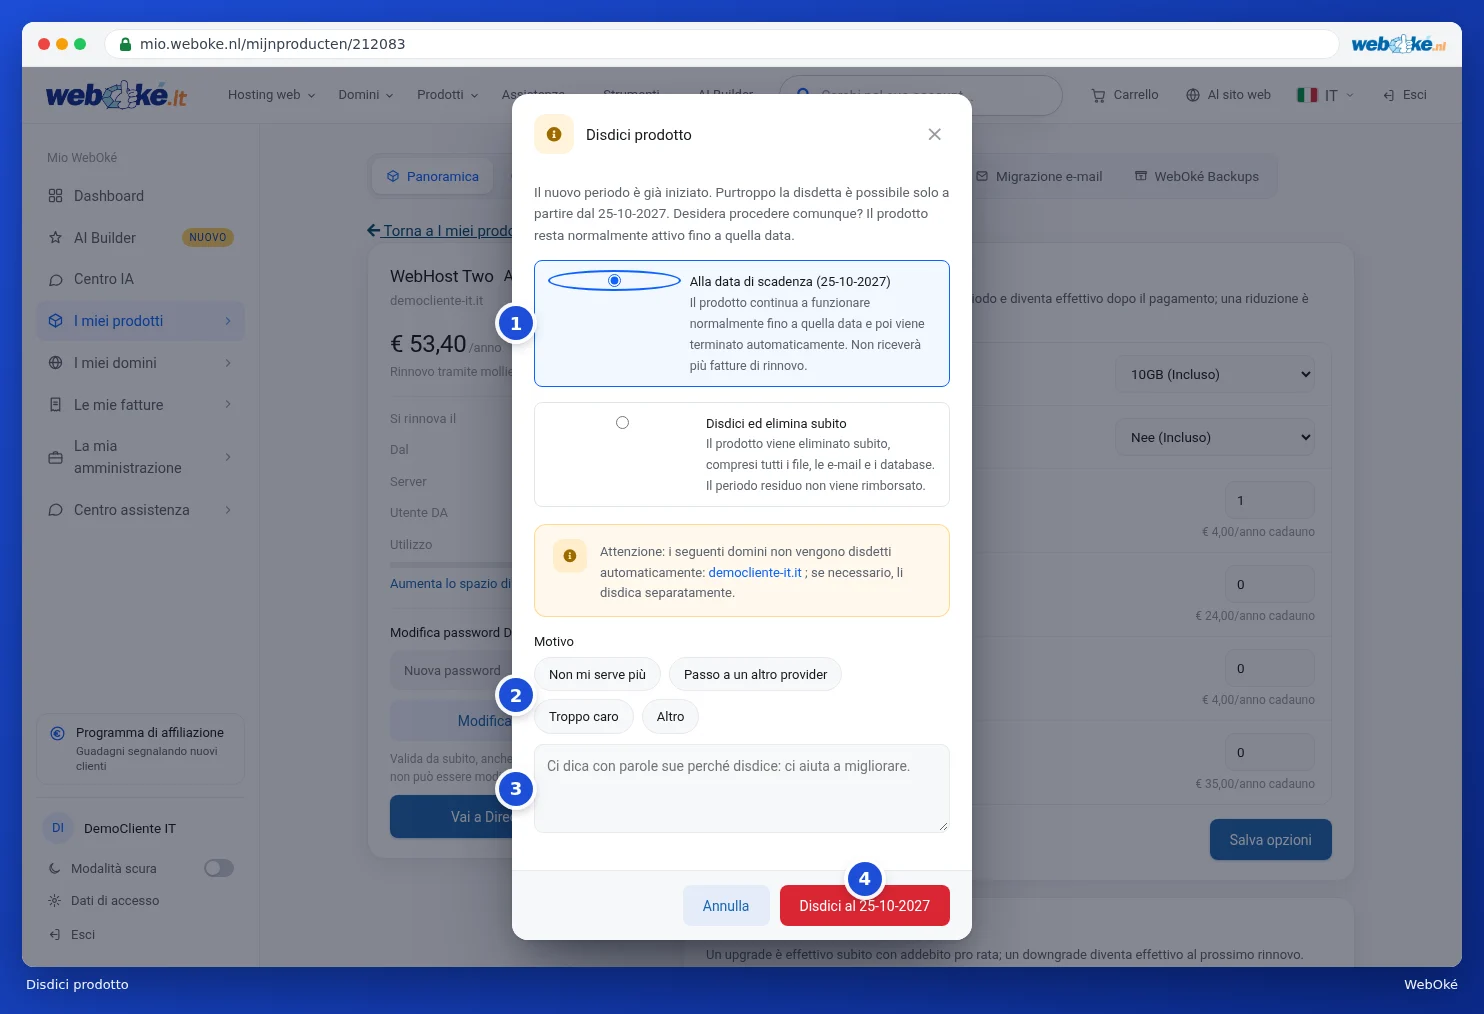Click the WebOké.it logo in header
Screen dimensions: 1484x1014
click(116, 95)
